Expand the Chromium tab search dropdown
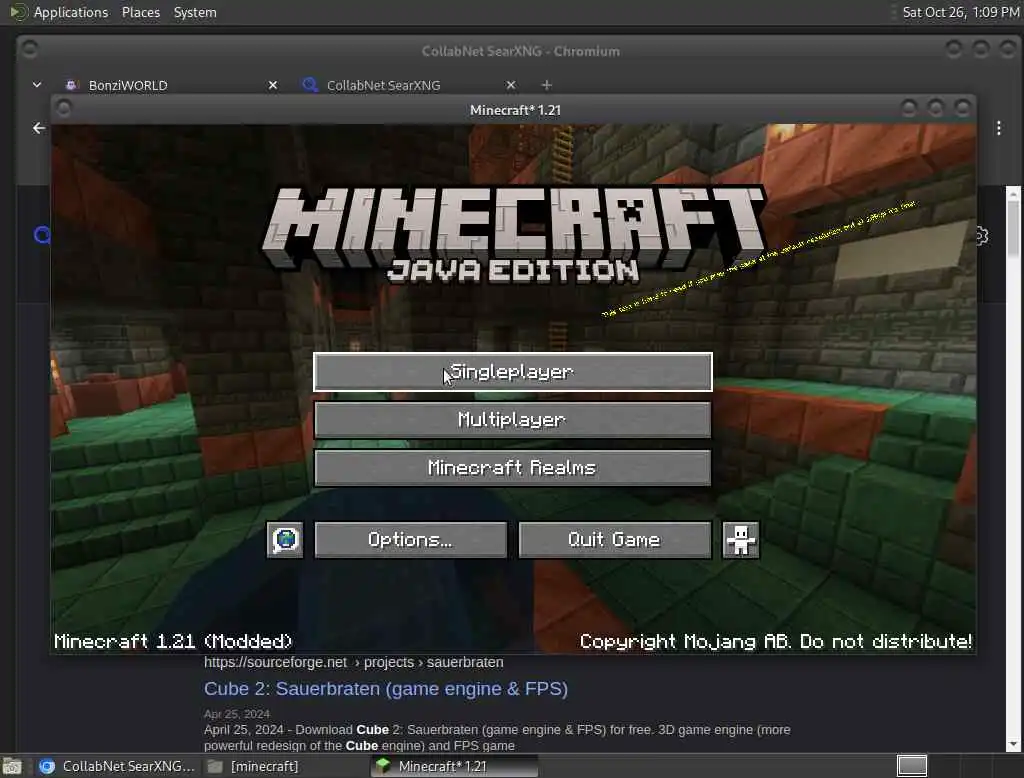Viewport: 1024px width, 778px height. [37, 85]
